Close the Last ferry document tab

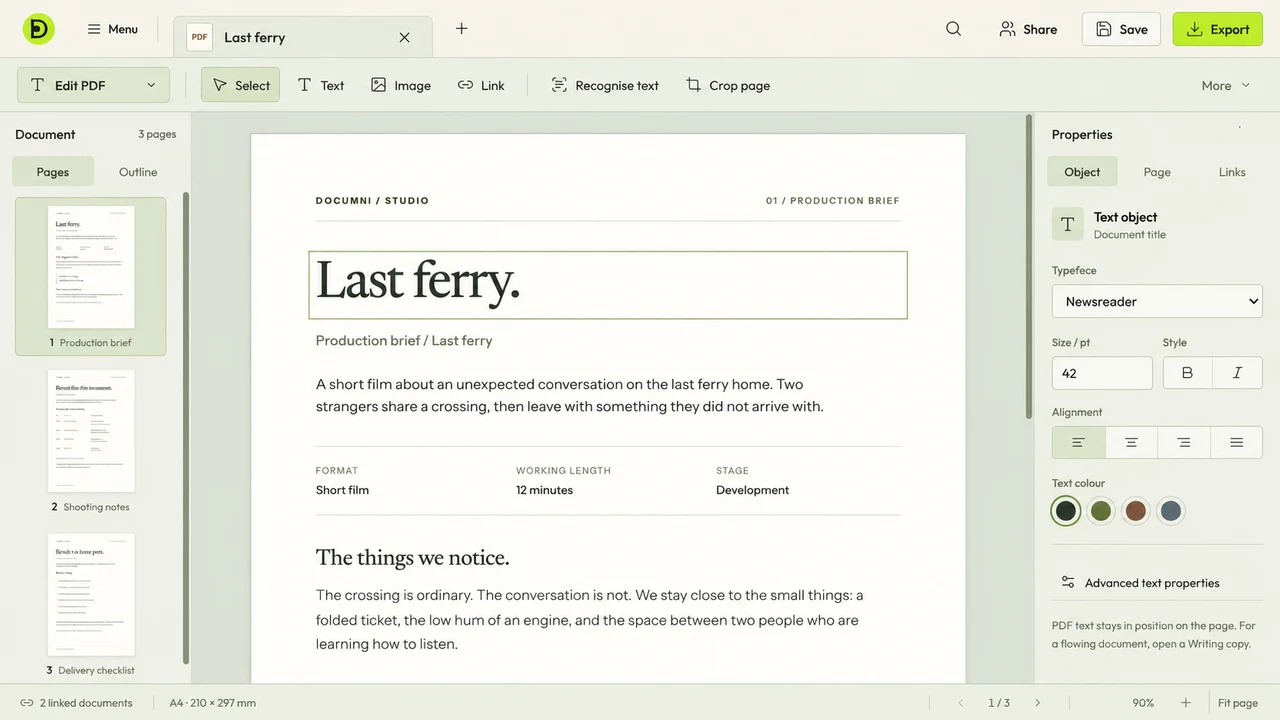pos(404,37)
